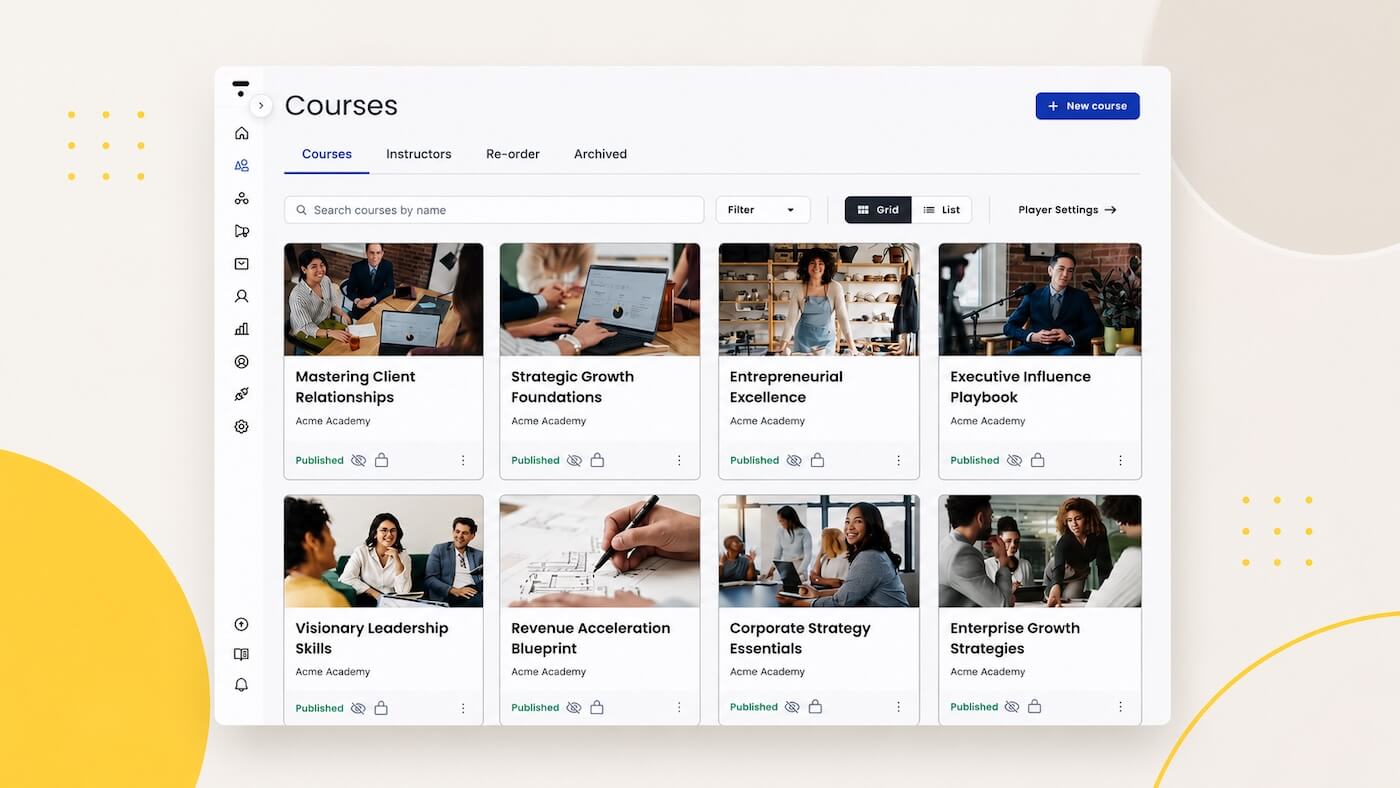Open the open-book guide icon
Screen dimensions: 1400x788
(x=241, y=654)
